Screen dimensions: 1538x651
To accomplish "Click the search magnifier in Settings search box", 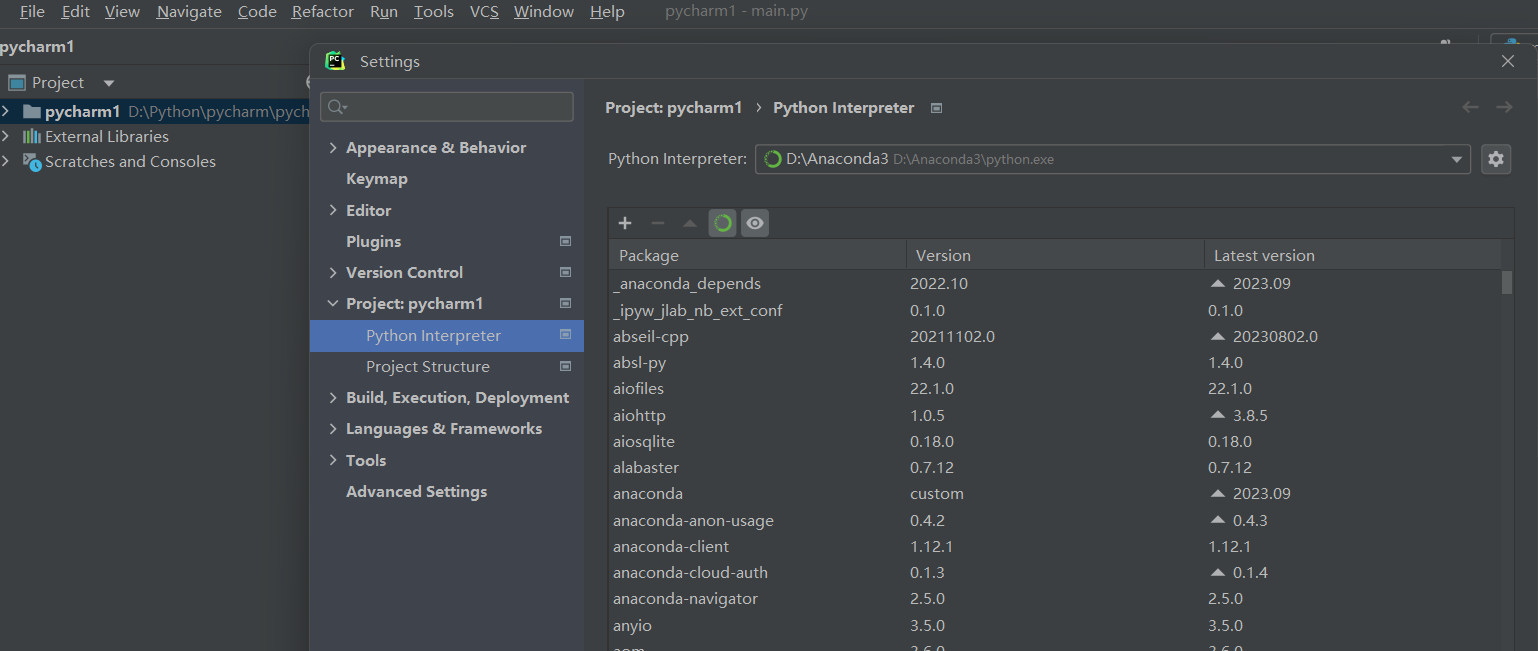I will point(336,107).
